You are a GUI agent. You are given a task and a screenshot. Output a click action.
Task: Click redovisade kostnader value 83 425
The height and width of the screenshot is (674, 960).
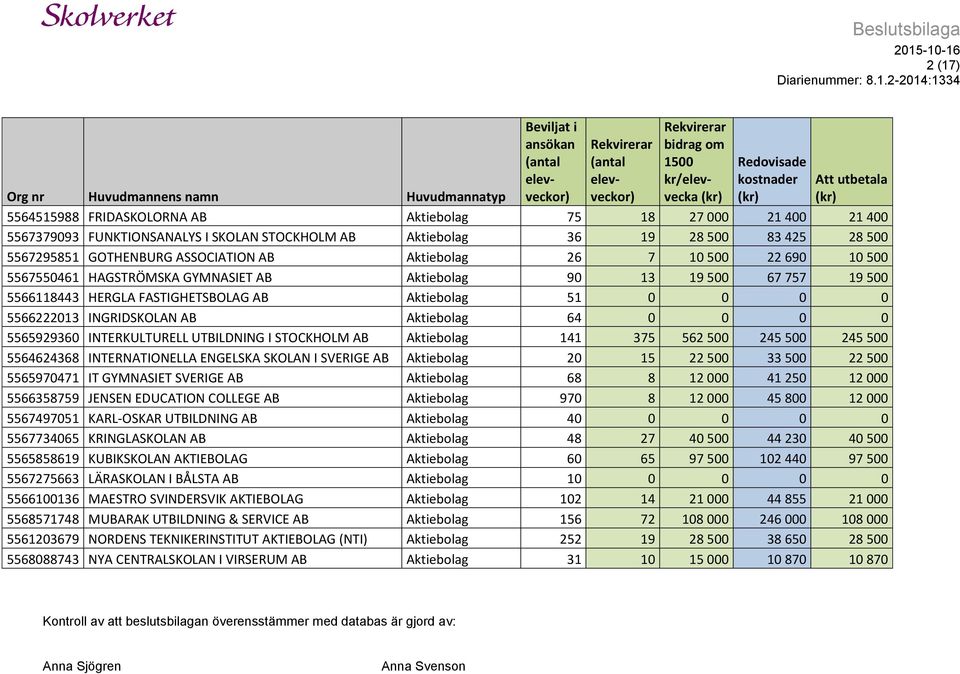point(786,237)
